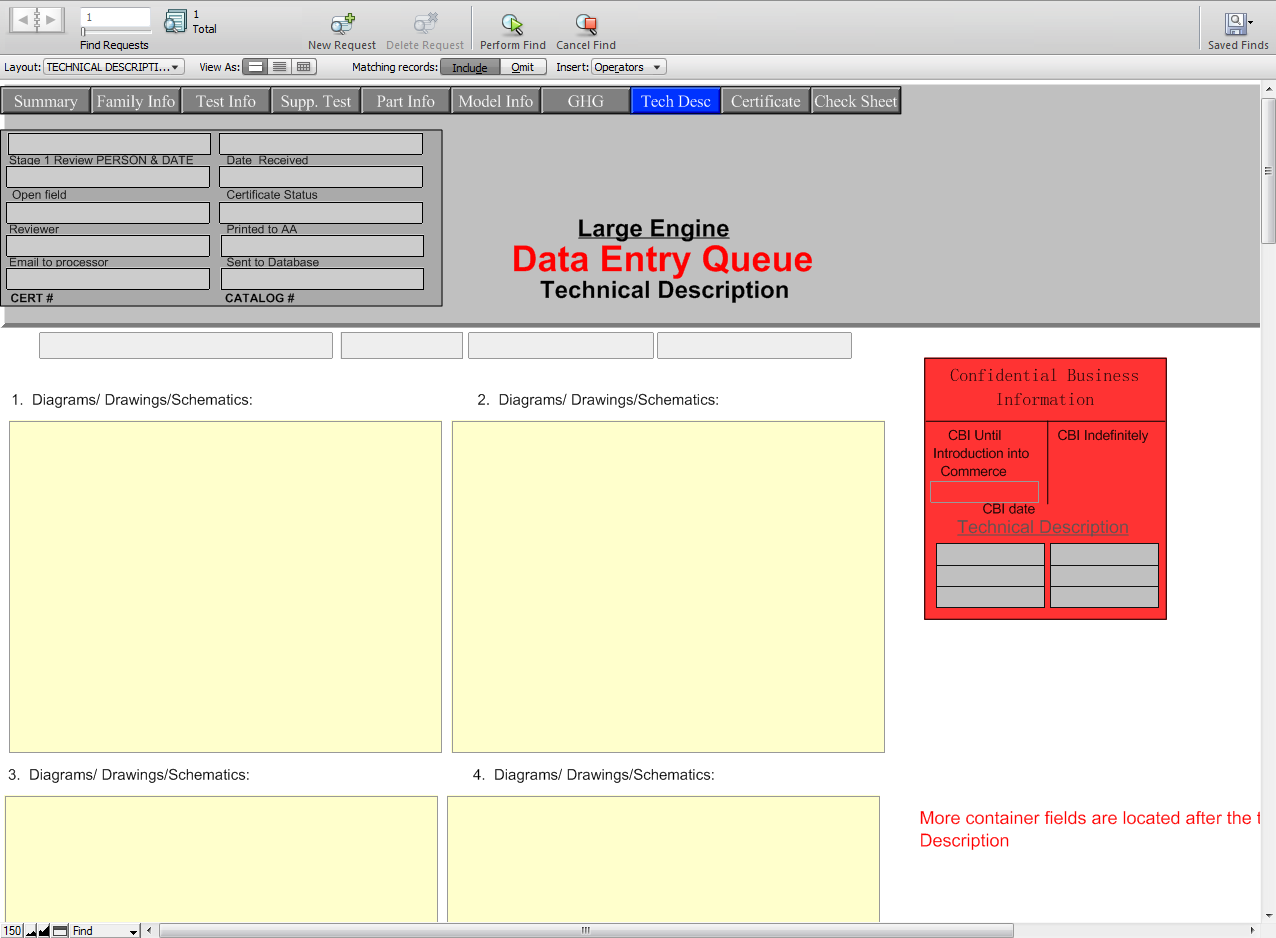Switch View As to form view
The height and width of the screenshot is (938, 1276).
[x=255, y=67]
